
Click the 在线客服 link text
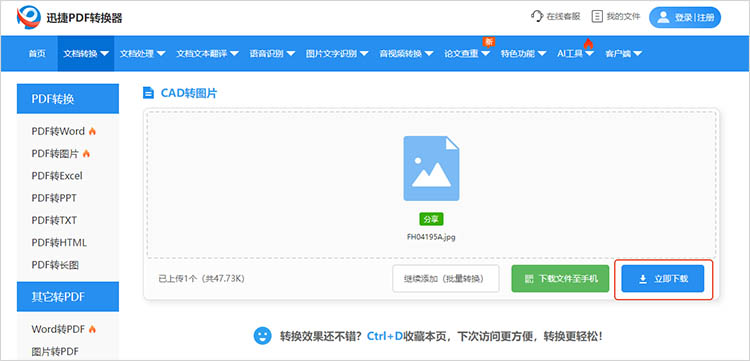[x=563, y=17]
